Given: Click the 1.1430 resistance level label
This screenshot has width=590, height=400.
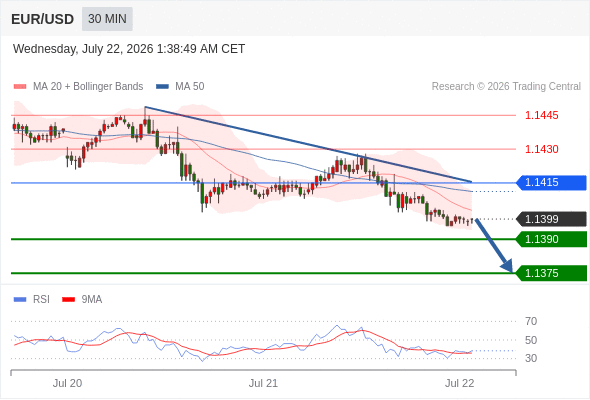Looking at the screenshot, I should pos(541,149).
